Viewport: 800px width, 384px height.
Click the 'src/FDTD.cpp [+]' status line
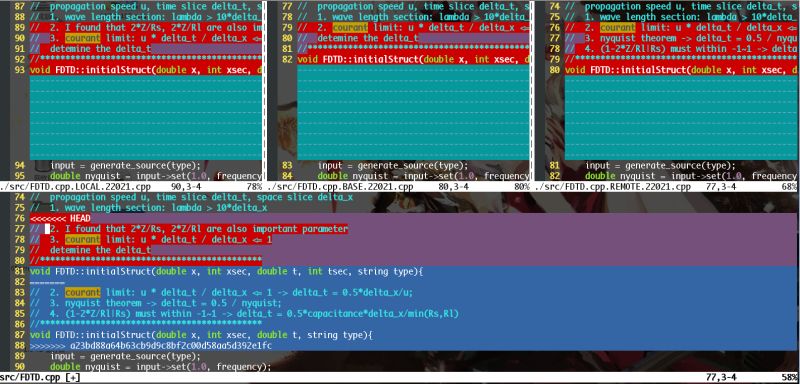click(x=400, y=378)
